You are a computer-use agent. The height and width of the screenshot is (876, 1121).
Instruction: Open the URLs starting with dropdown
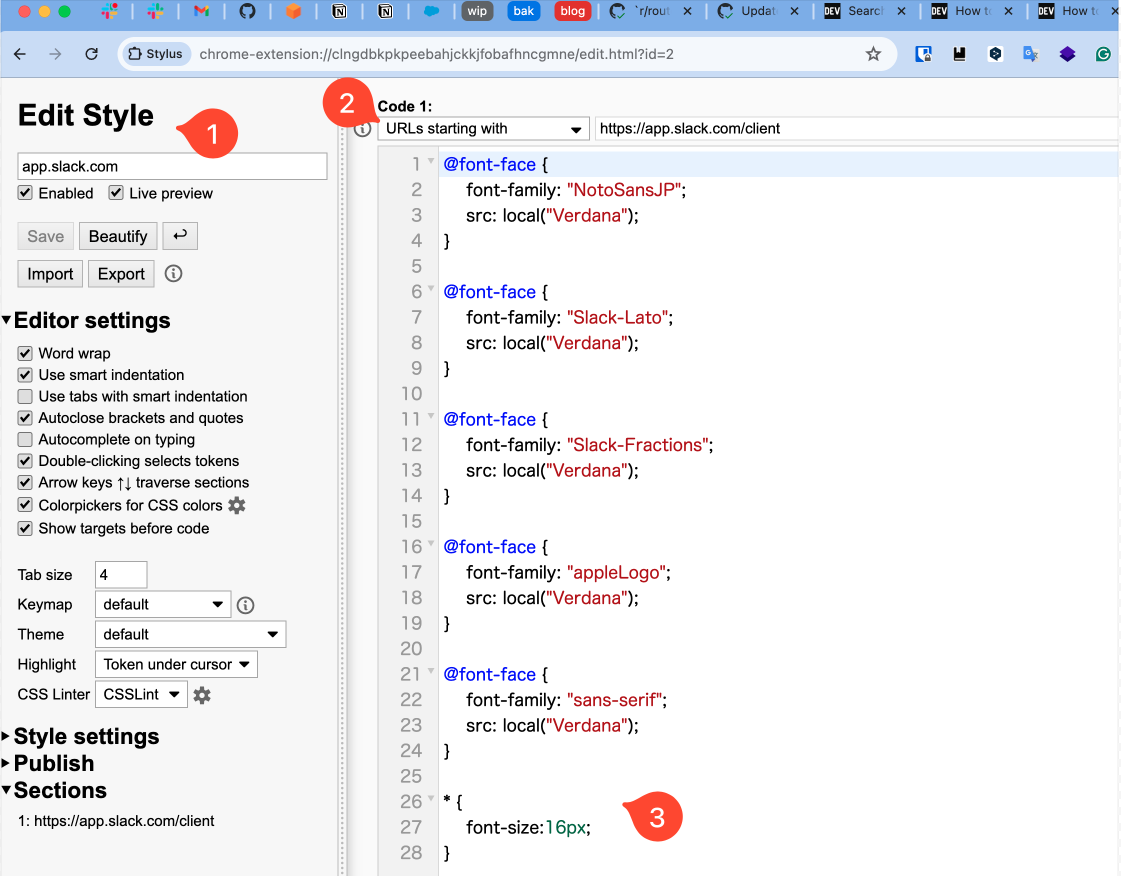pos(483,129)
